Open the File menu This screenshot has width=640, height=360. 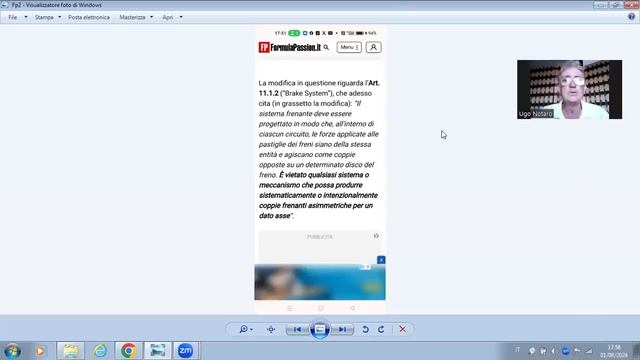(13, 17)
